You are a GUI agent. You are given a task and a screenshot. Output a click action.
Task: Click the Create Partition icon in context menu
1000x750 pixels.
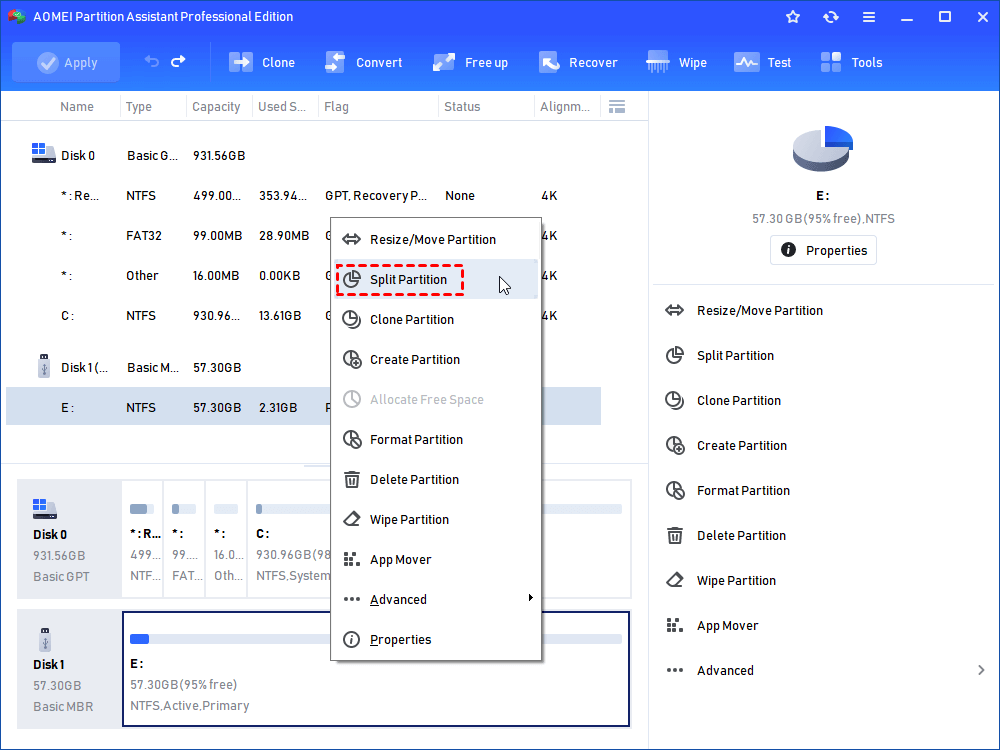coord(352,359)
